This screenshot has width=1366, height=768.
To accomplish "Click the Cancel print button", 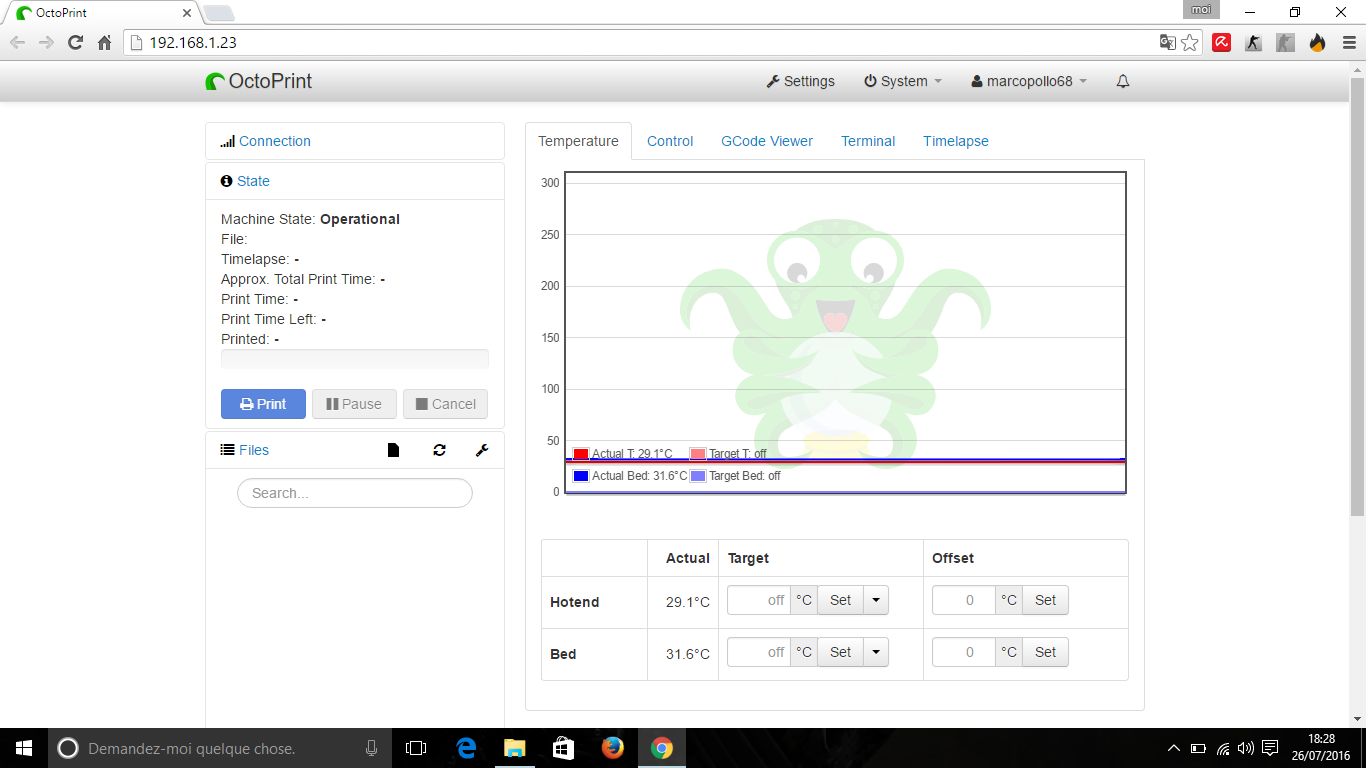I will tap(446, 404).
